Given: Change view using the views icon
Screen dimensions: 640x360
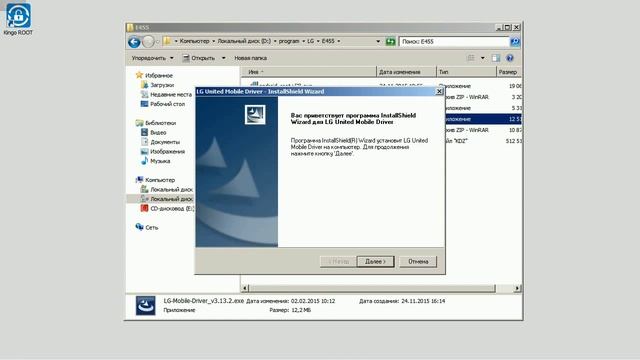Looking at the screenshot, I should 471,58.
